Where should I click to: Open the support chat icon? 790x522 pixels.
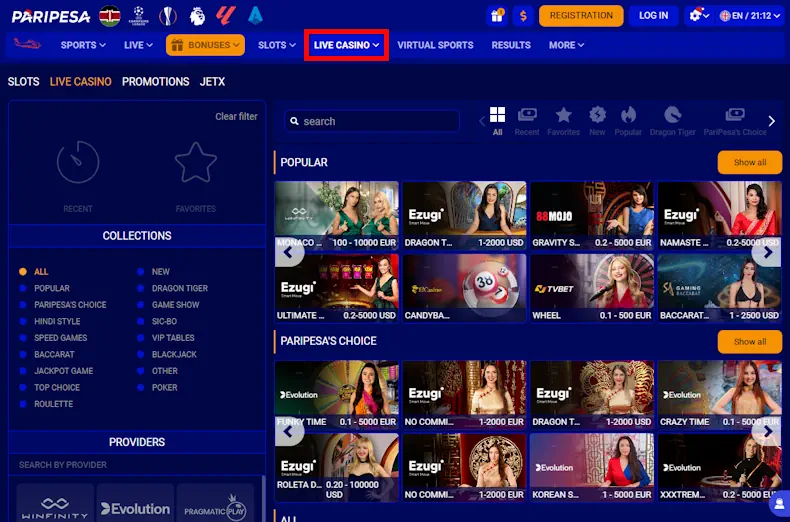click(779, 503)
